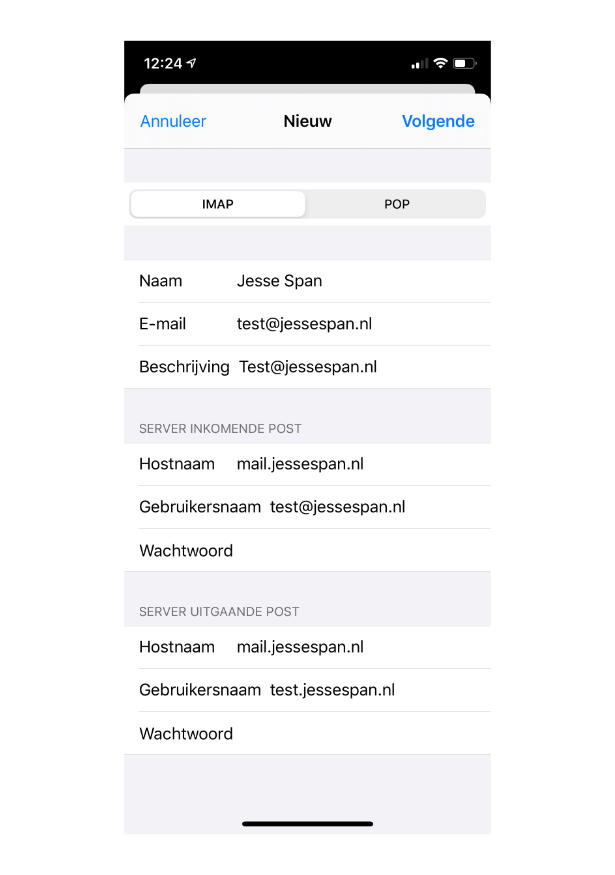615x875 pixels.
Task: Edit the Naam field Jesse Span
Action: coord(308,281)
